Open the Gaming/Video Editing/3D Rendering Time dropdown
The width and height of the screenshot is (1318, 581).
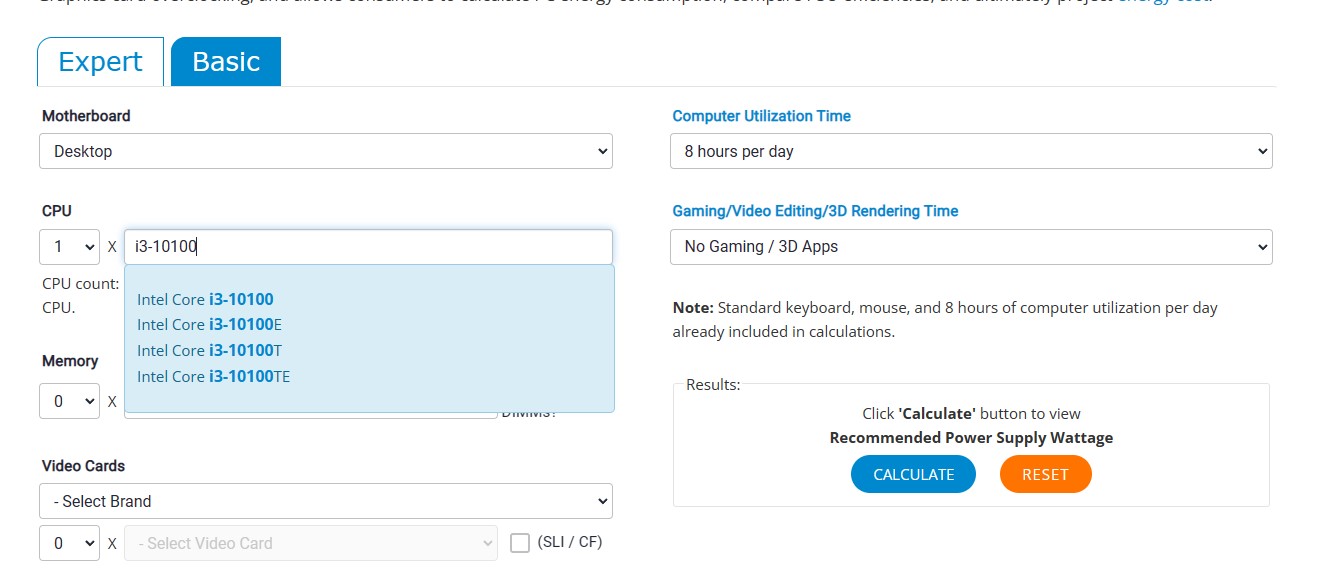(971, 246)
